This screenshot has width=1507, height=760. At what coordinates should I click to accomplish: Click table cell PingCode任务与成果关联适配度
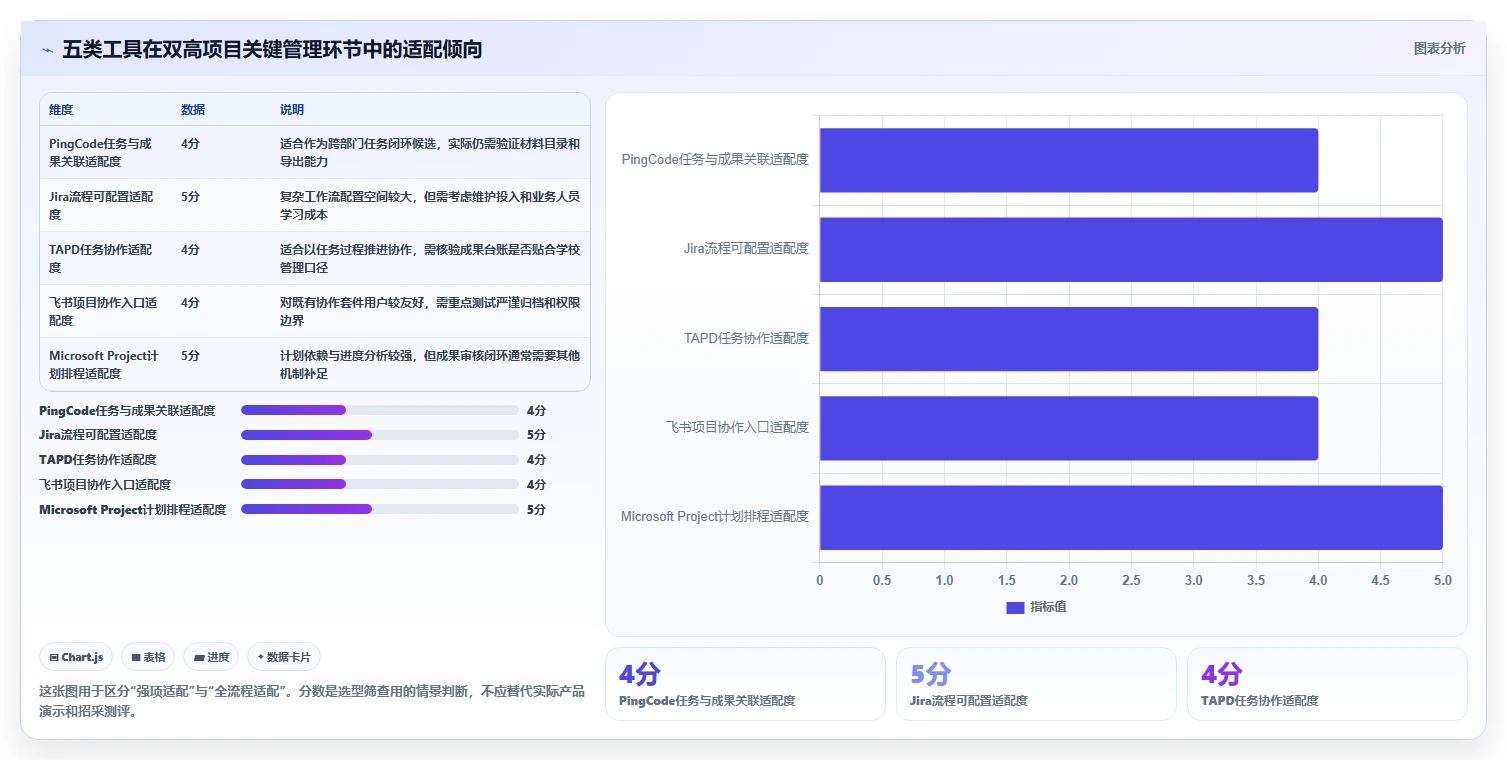click(104, 152)
